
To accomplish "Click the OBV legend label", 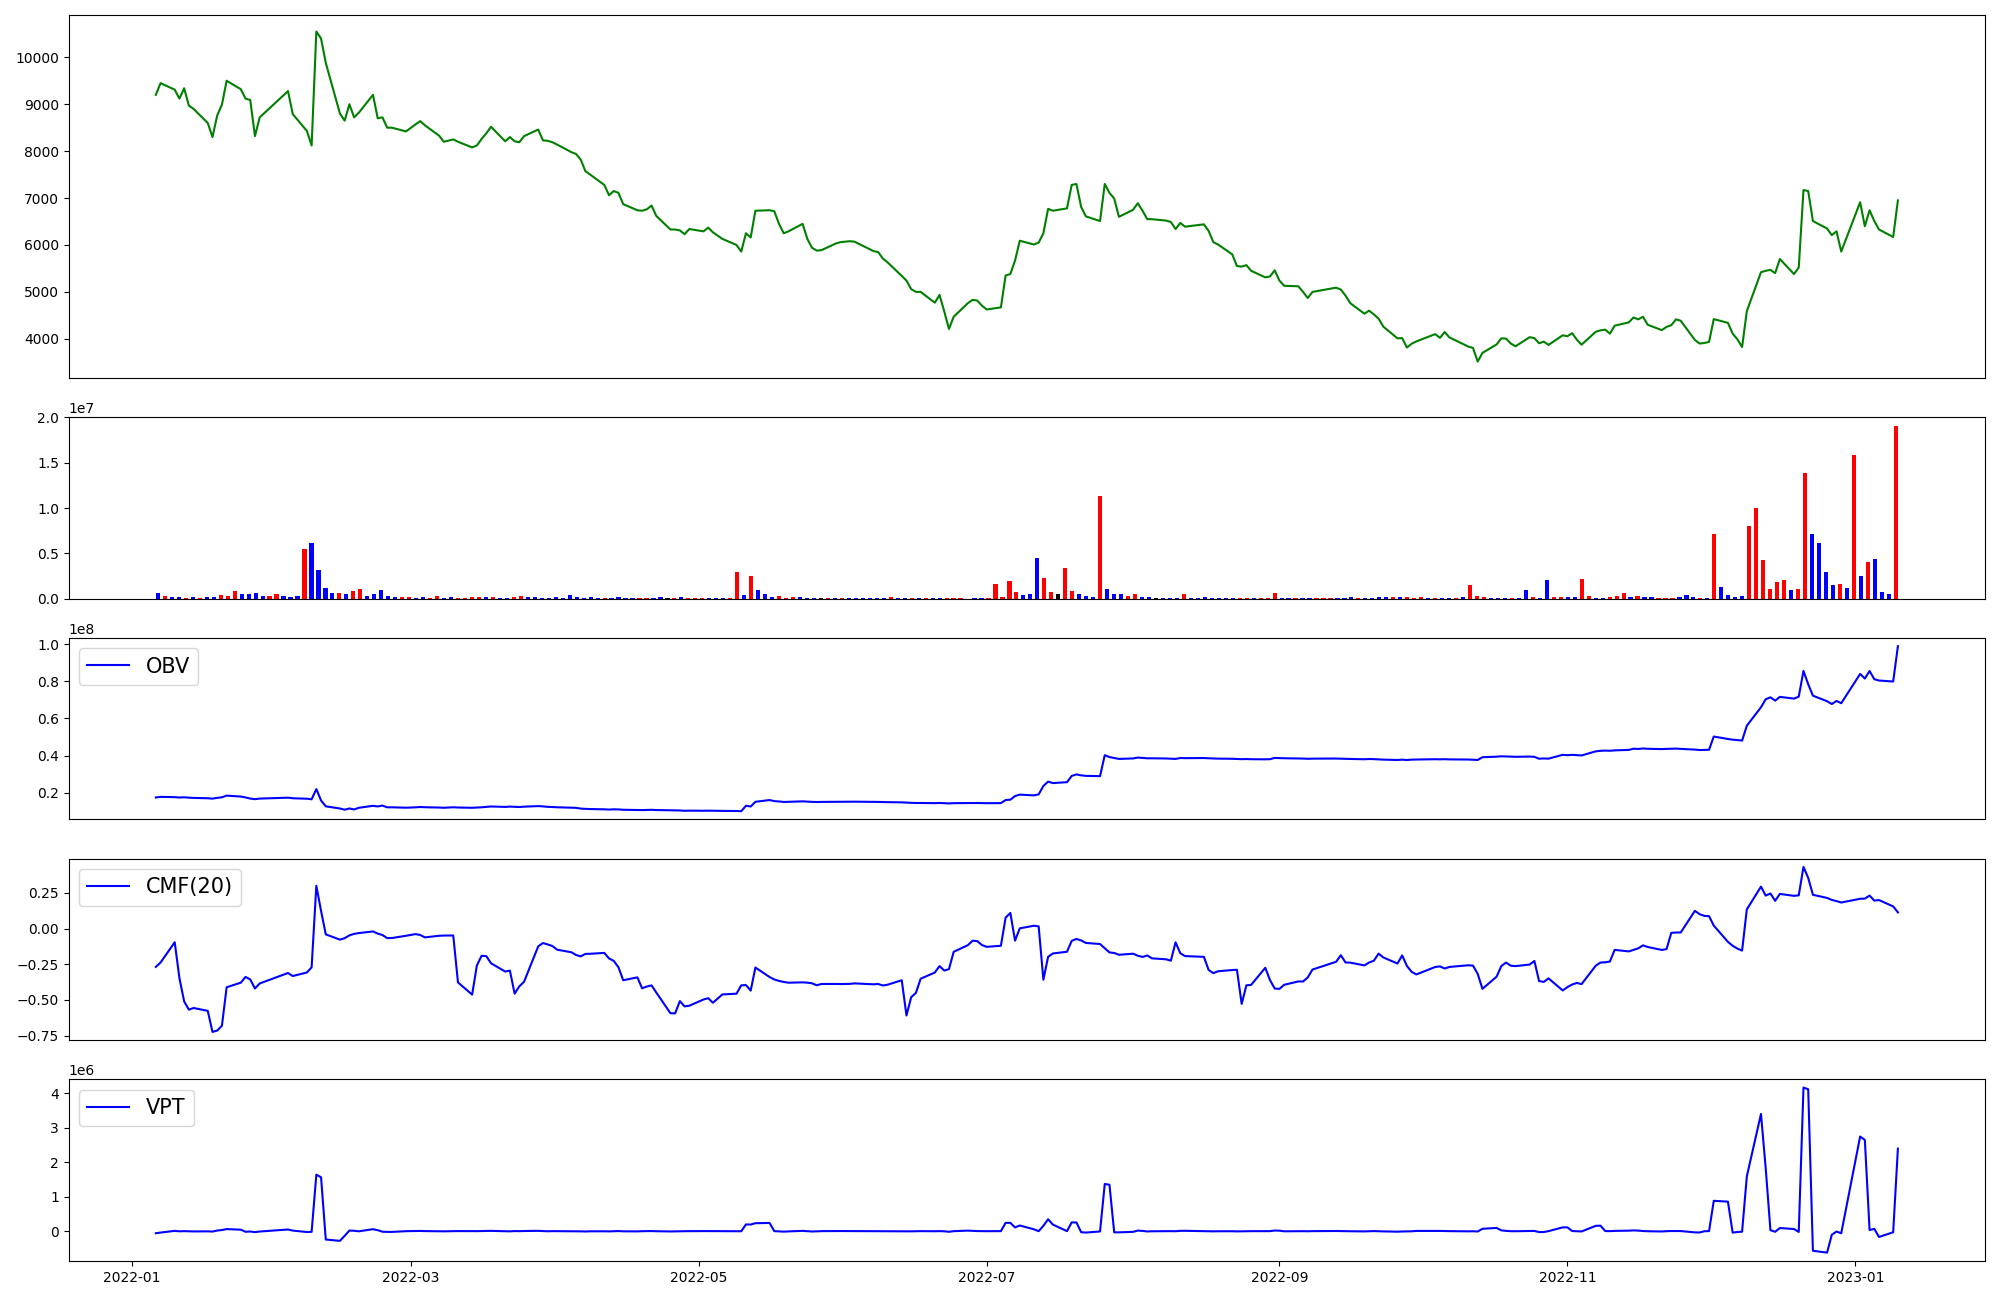I will point(167,666).
